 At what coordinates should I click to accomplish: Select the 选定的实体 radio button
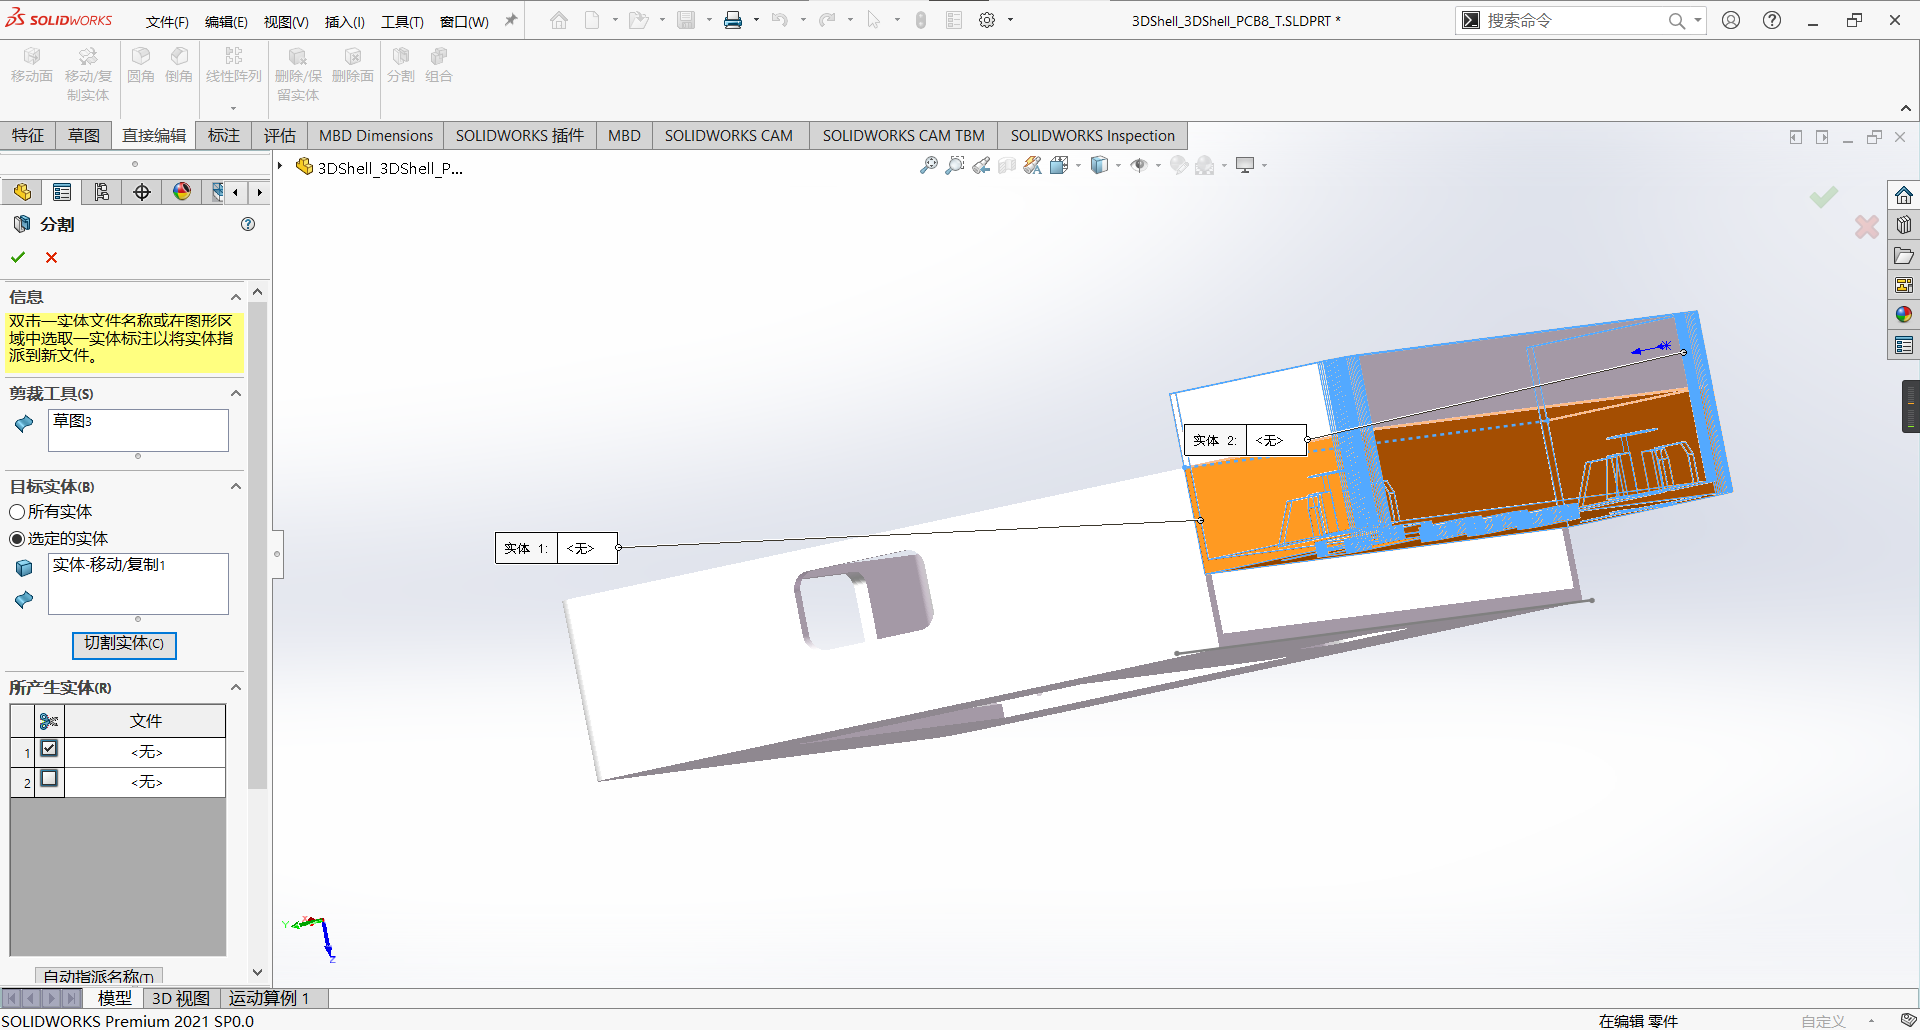(17, 539)
